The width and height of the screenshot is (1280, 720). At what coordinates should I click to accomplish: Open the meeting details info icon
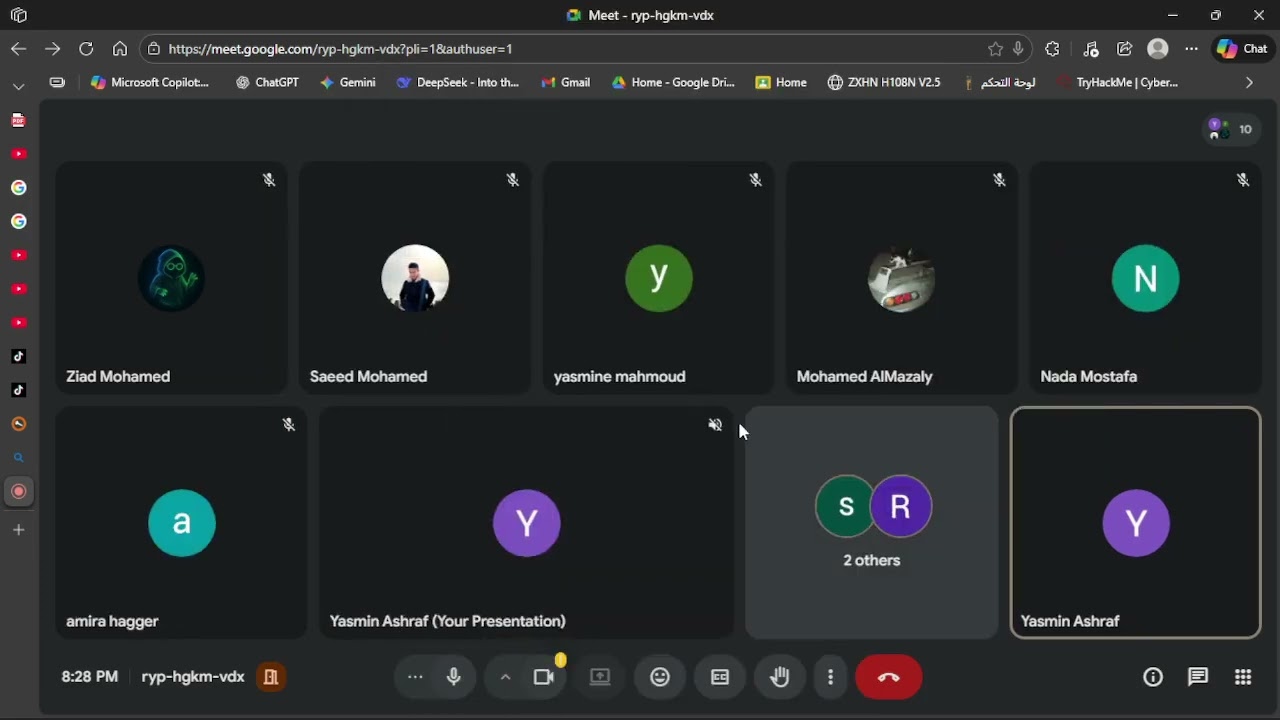[x=1153, y=677]
